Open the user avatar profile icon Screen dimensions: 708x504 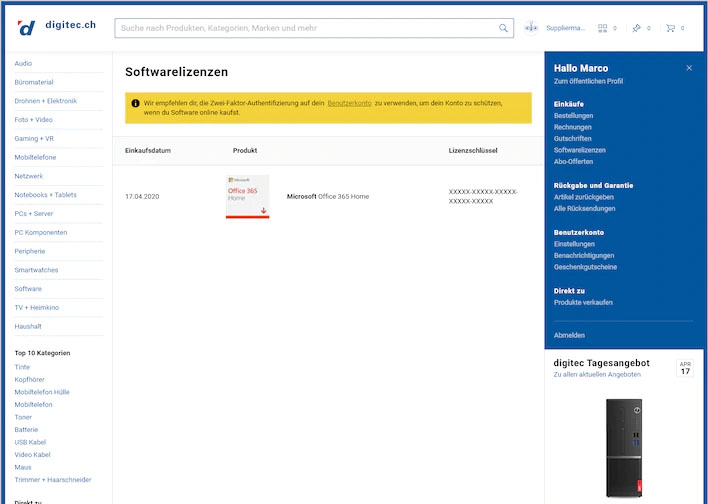coord(531,28)
